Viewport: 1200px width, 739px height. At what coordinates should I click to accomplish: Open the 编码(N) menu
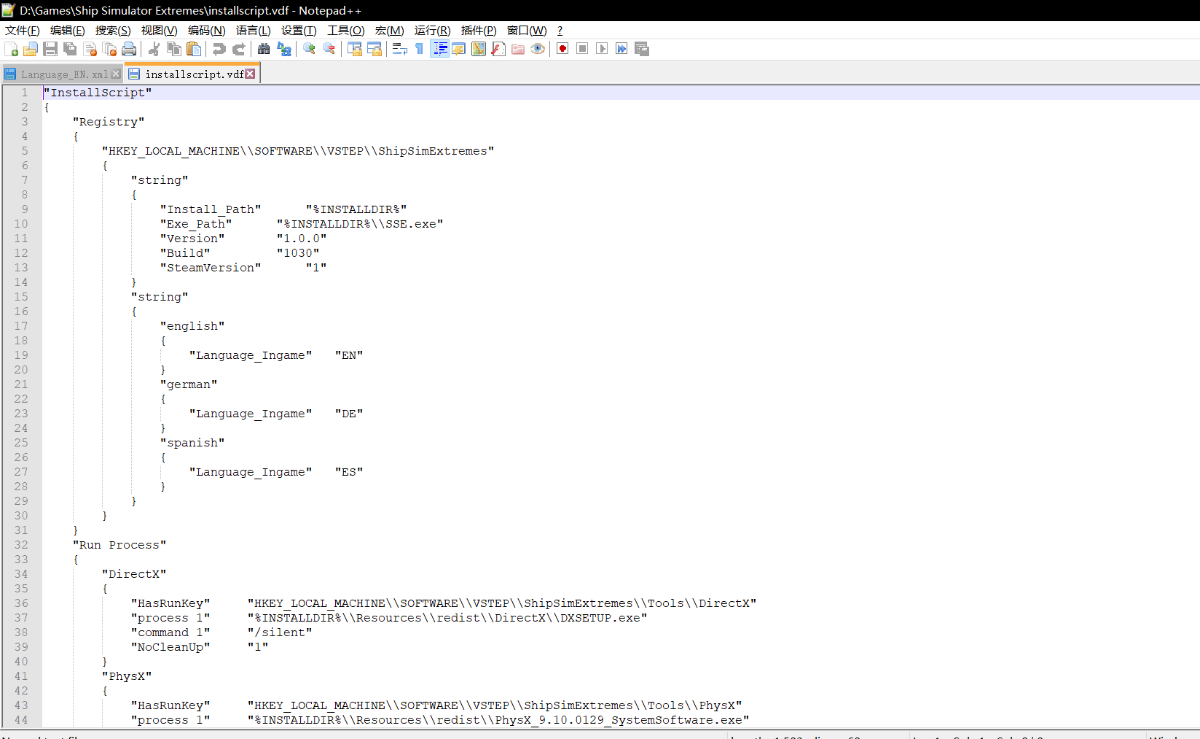point(206,31)
